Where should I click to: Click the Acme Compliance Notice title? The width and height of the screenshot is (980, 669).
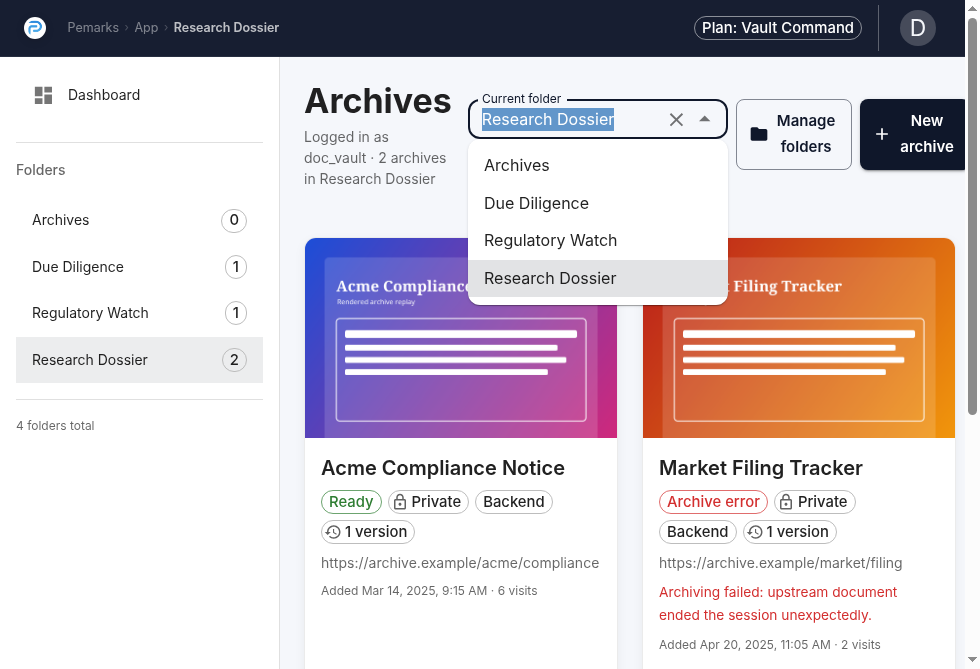point(443,468)
